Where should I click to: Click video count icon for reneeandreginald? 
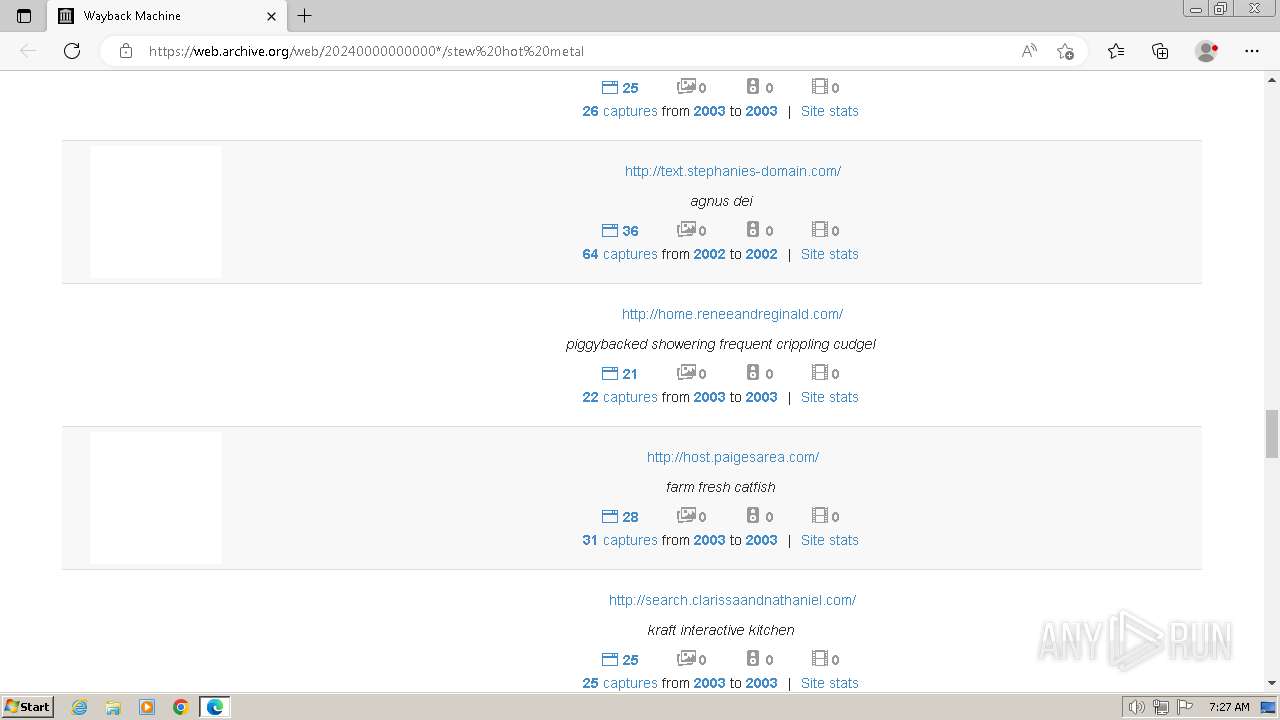819,373
